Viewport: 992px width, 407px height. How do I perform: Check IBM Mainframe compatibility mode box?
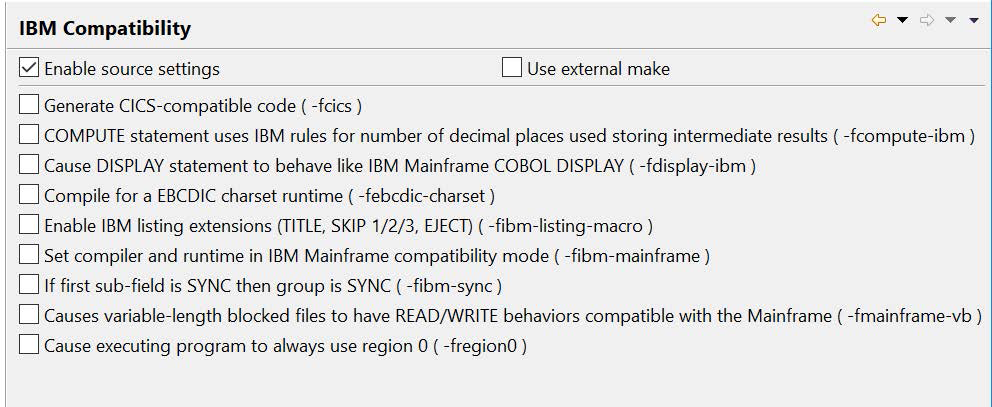[29, 255]
